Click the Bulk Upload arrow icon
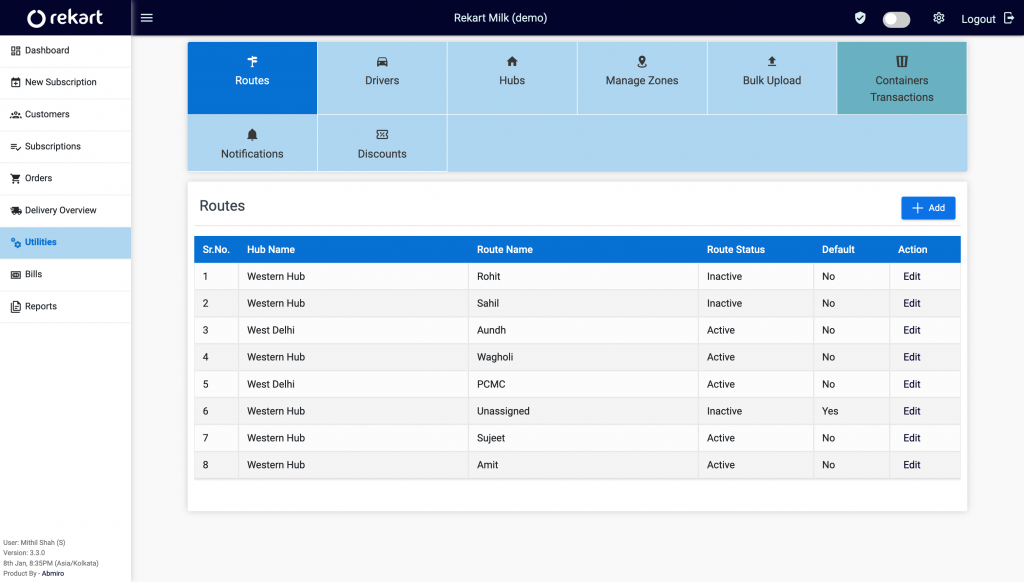The image size is (1024, 582). click(x=772, y=61)
